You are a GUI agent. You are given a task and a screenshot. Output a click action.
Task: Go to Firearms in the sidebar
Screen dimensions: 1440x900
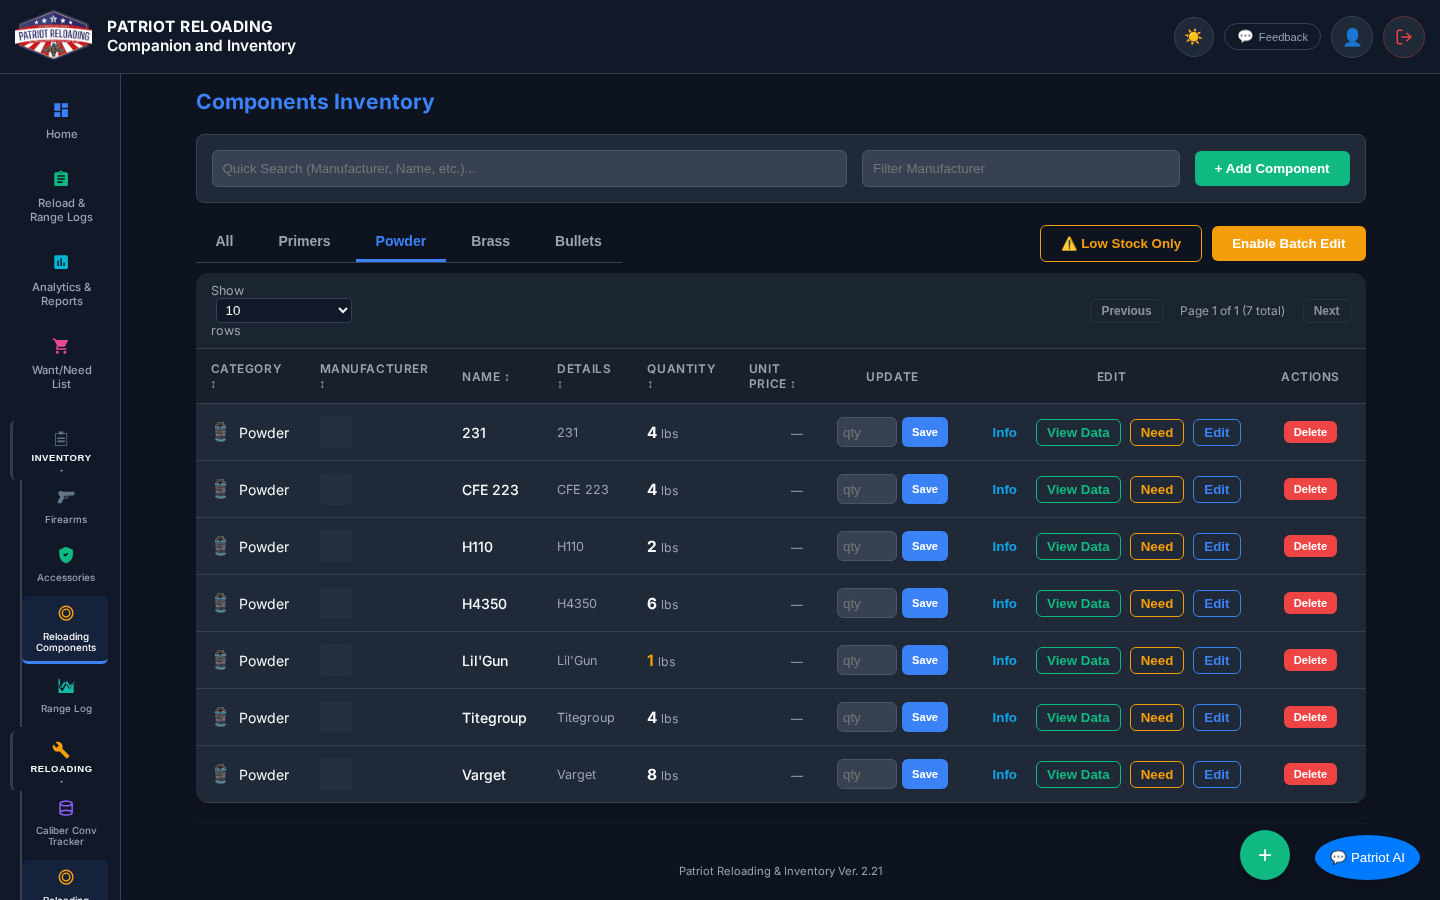point(66,507)
